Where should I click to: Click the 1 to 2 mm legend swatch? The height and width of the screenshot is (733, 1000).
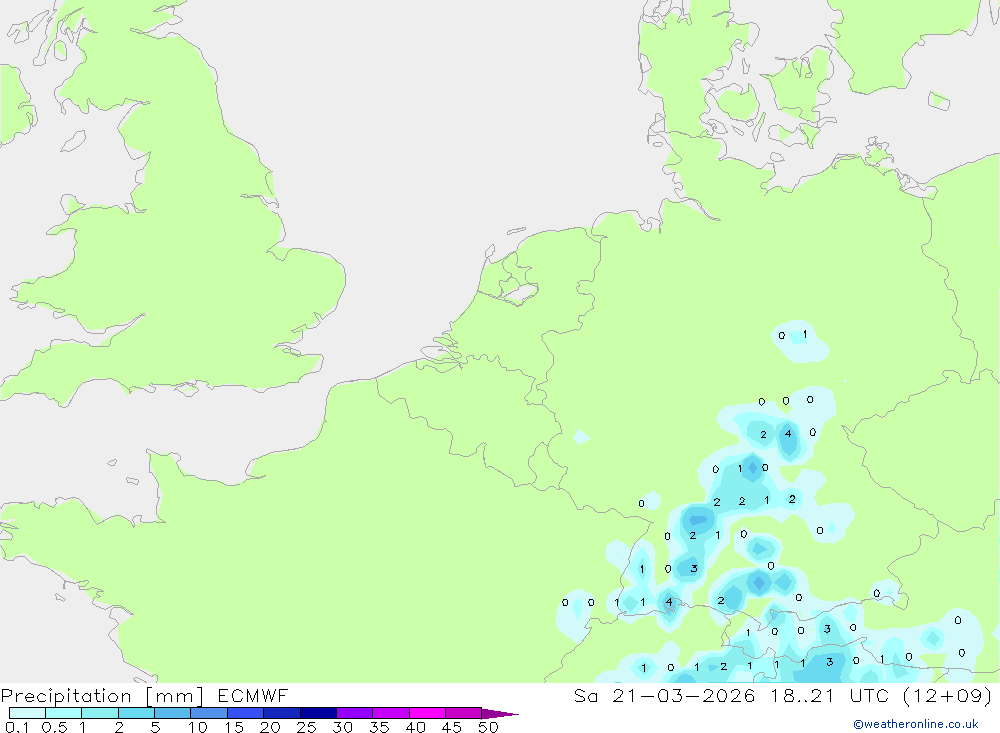[100, 713]
